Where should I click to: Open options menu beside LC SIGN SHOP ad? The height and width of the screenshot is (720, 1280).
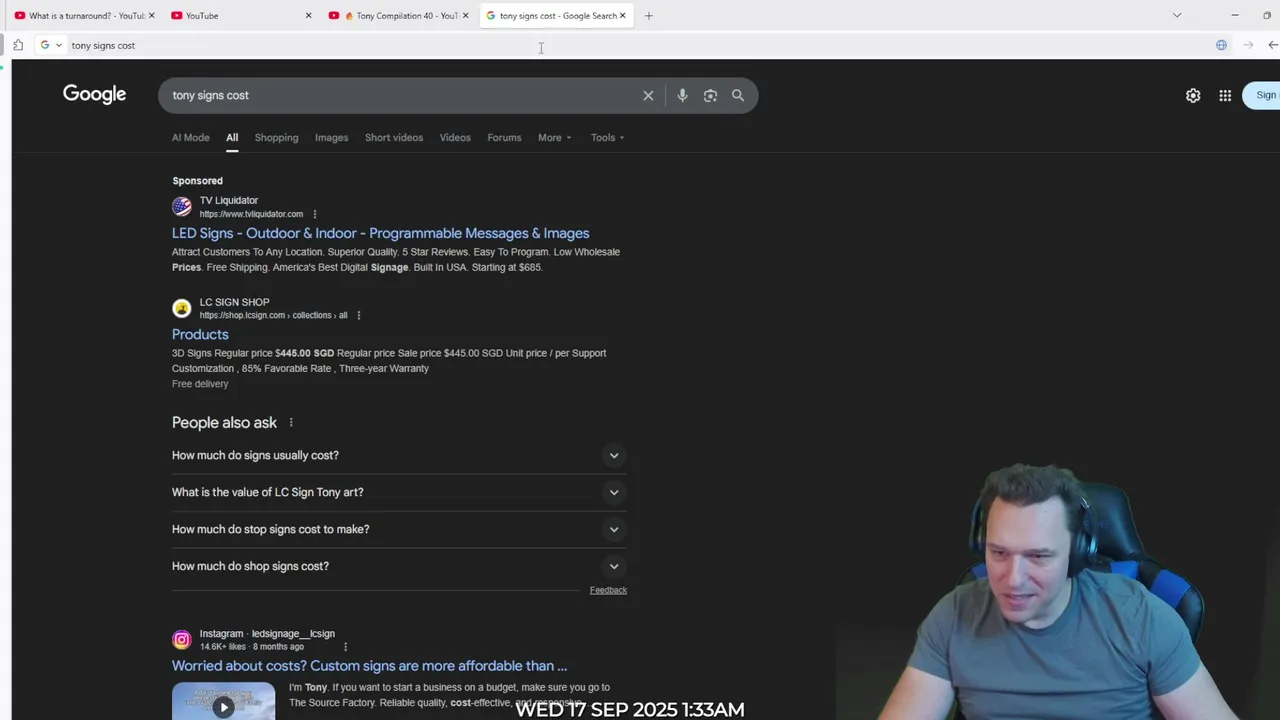359,315
